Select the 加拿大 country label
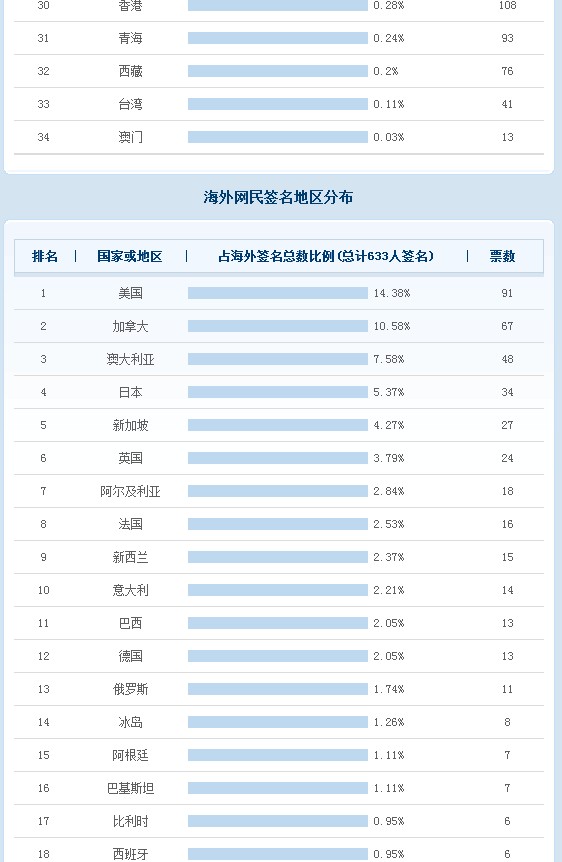562x862 pixels. [130, 326]
